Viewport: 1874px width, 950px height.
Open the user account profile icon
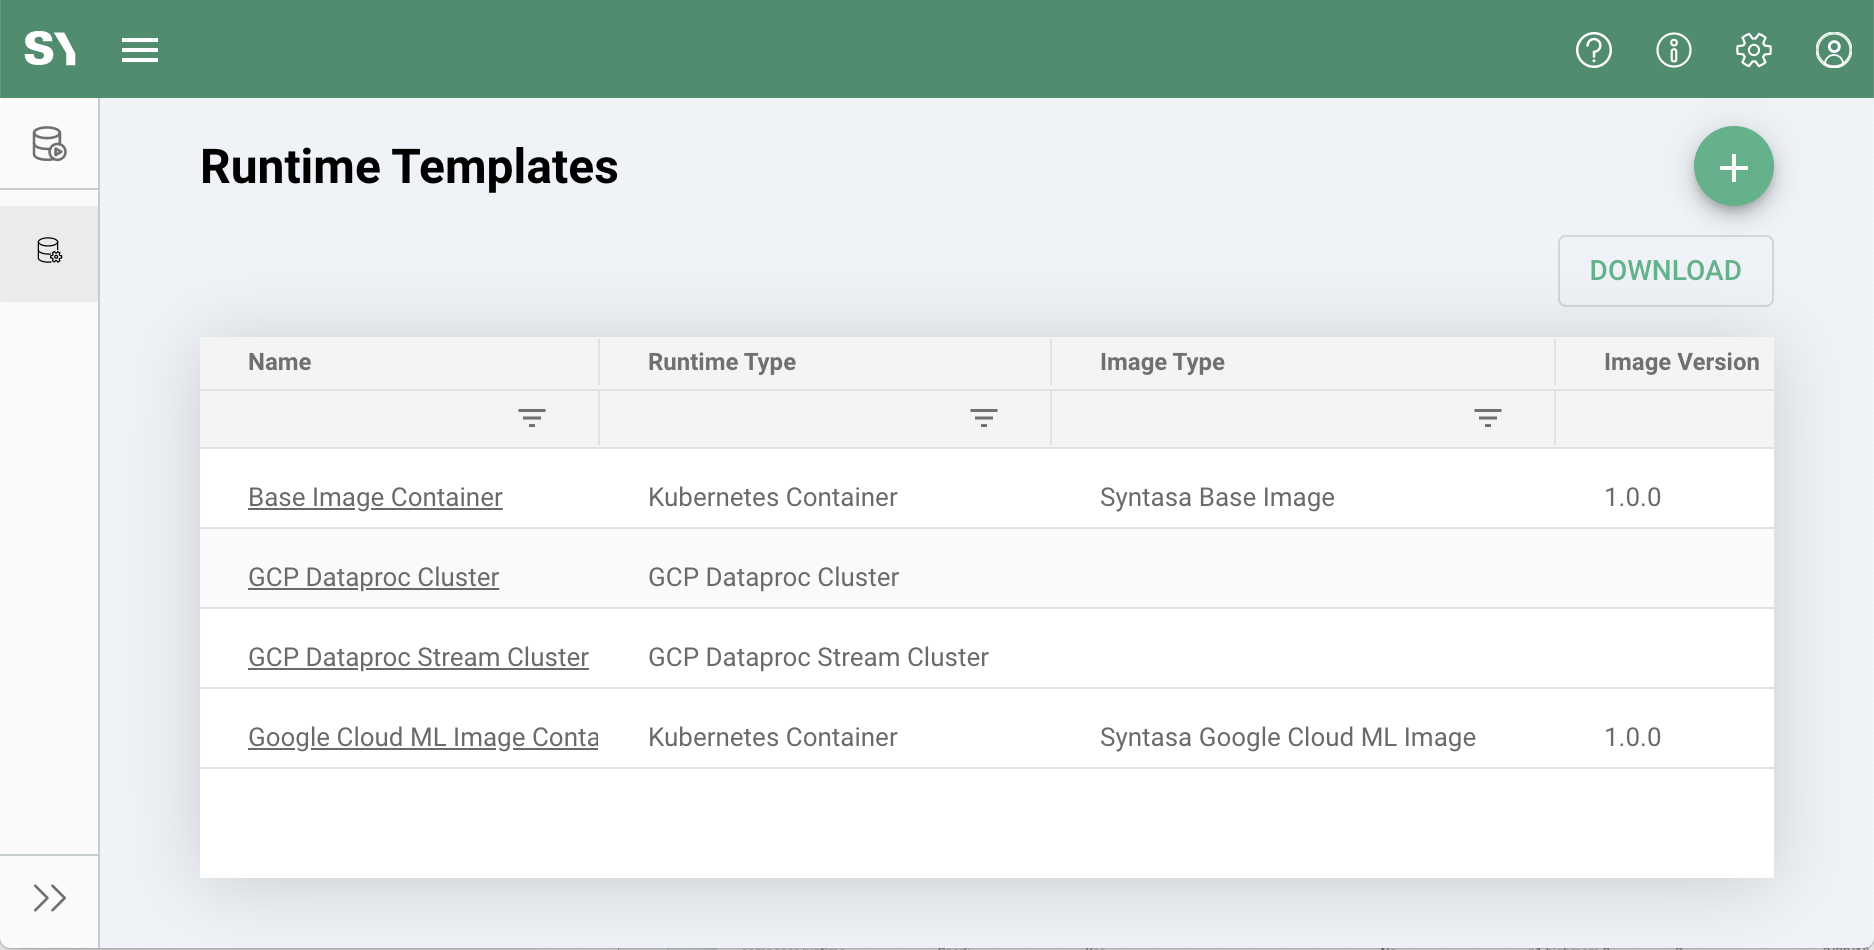click(x=1833, y=49)
